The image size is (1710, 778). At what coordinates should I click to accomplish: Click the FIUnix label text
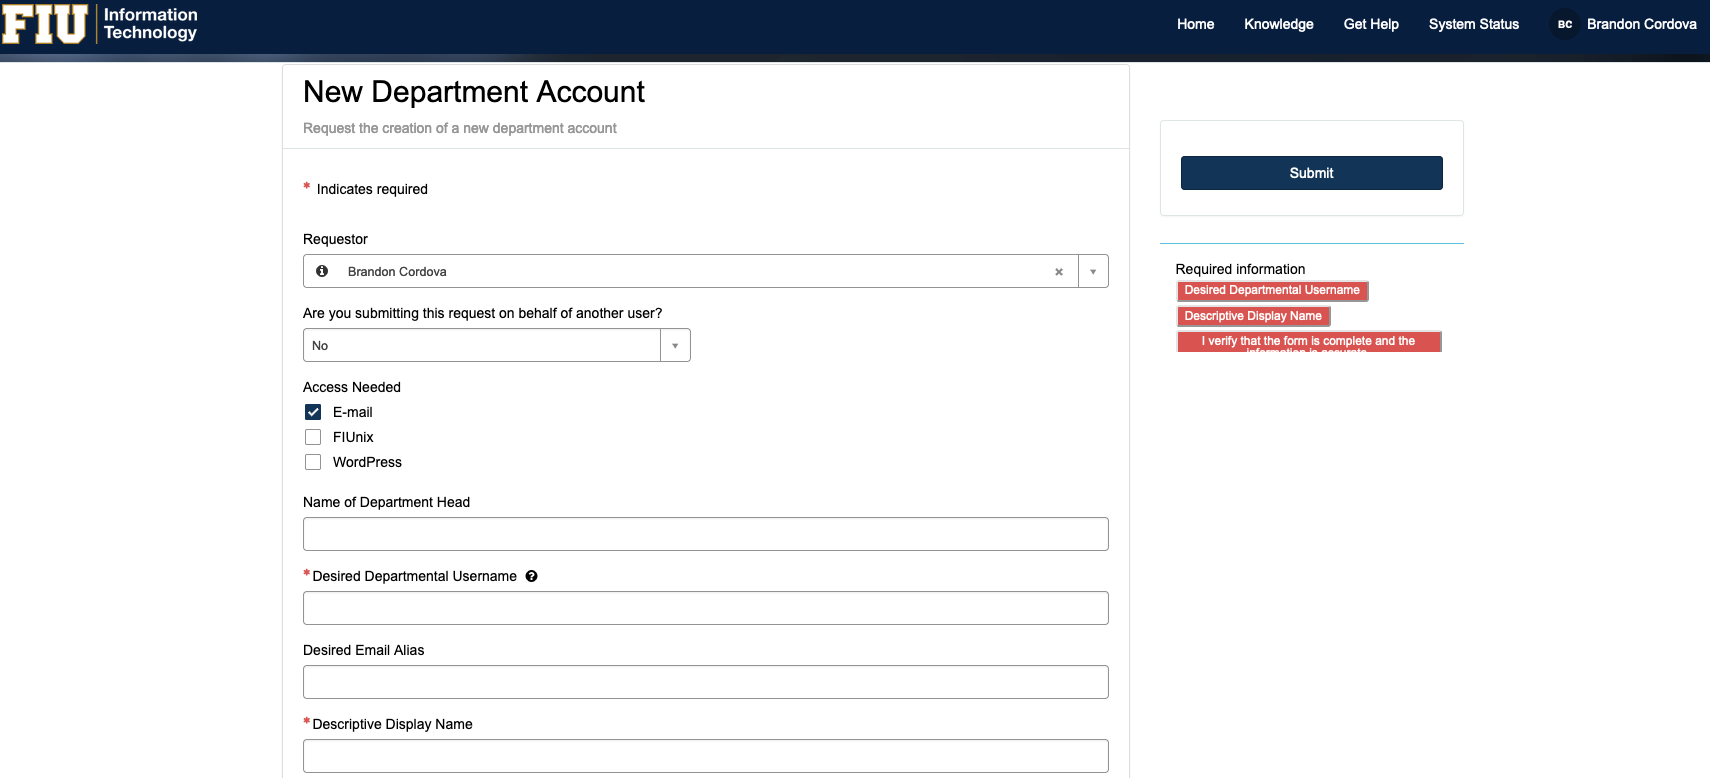pos(353,437)
